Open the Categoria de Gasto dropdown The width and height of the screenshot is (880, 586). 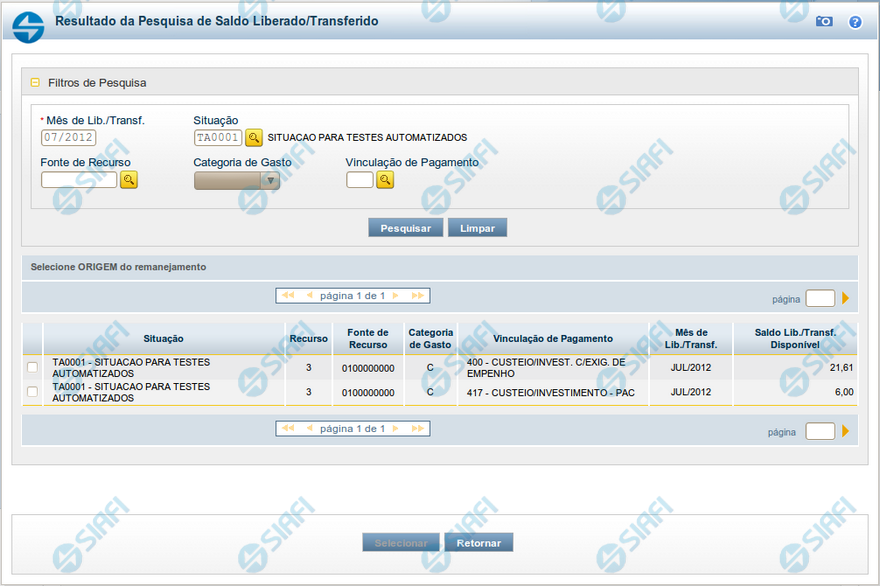pos(237,181)
